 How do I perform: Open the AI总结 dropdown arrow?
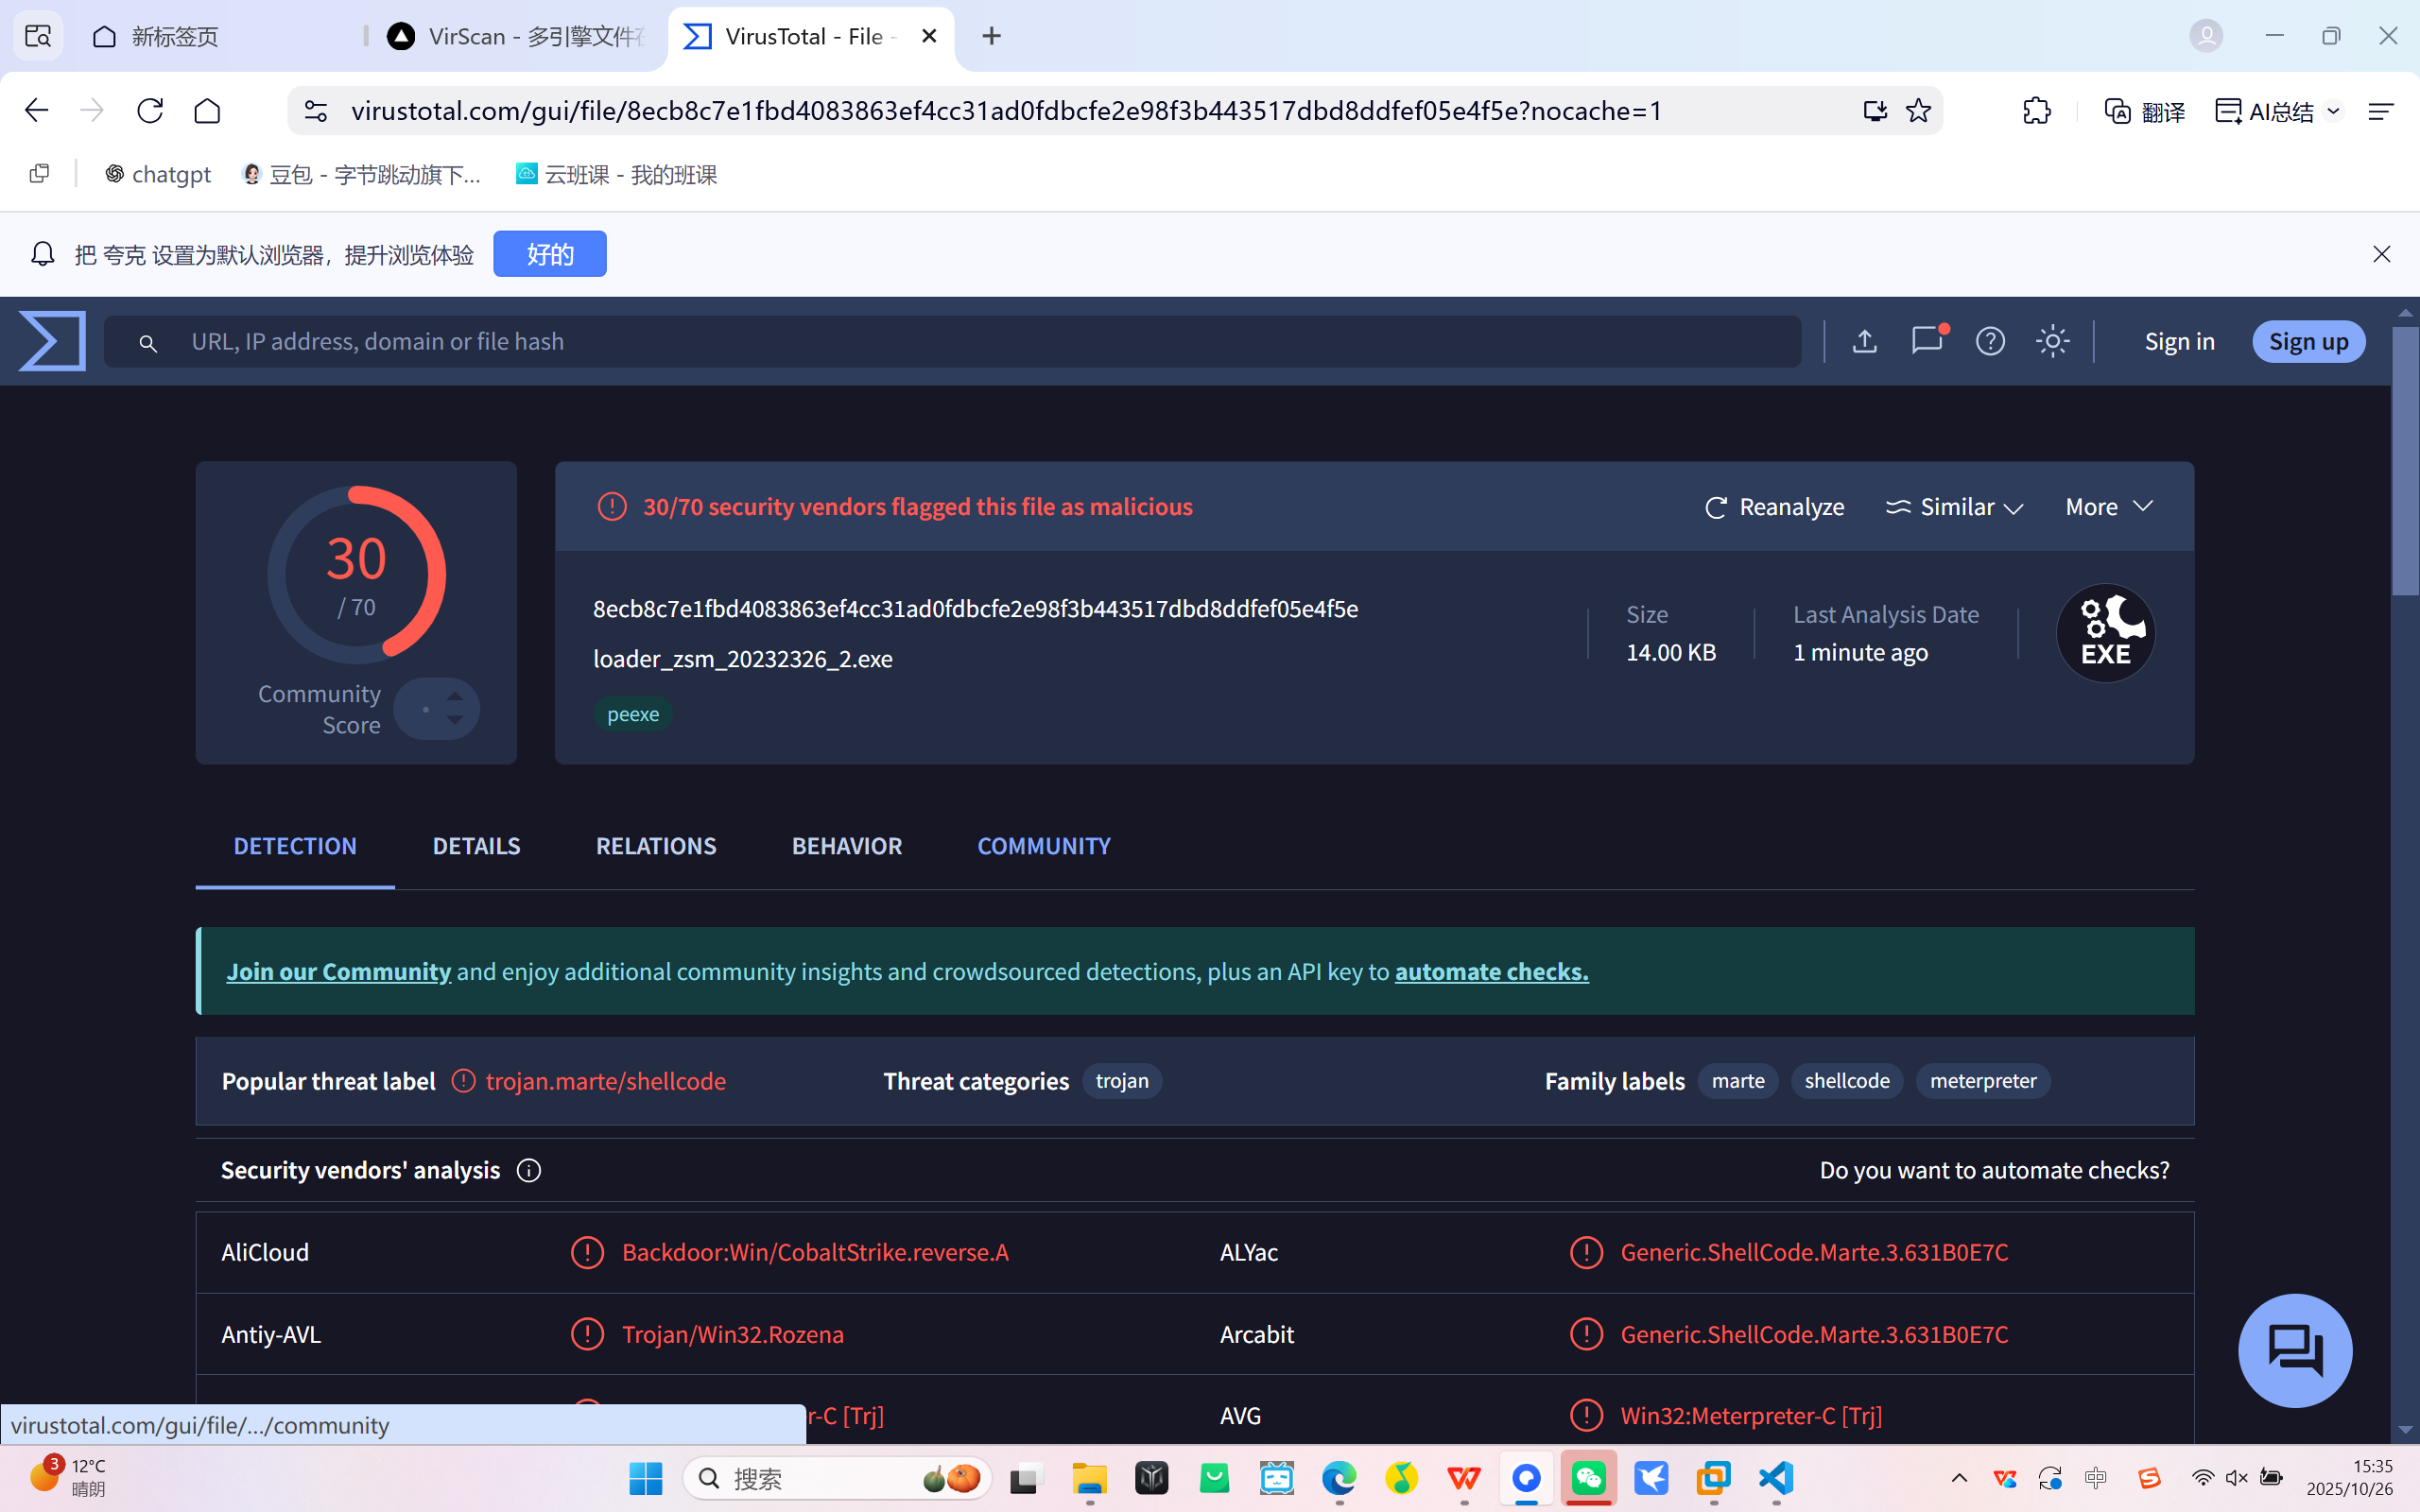click(x=2334, y=111)
